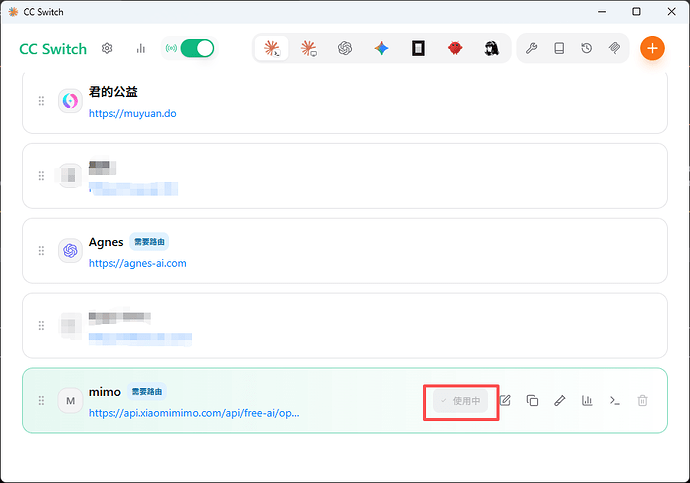
Task: Switch to the black square logo app tab
Action: 418,48
